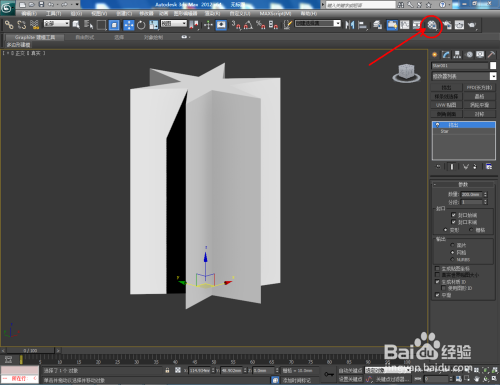Screen dimensions: 500x385
Task: Open Edit Named Selection Sets
Action: coord(288,25)
